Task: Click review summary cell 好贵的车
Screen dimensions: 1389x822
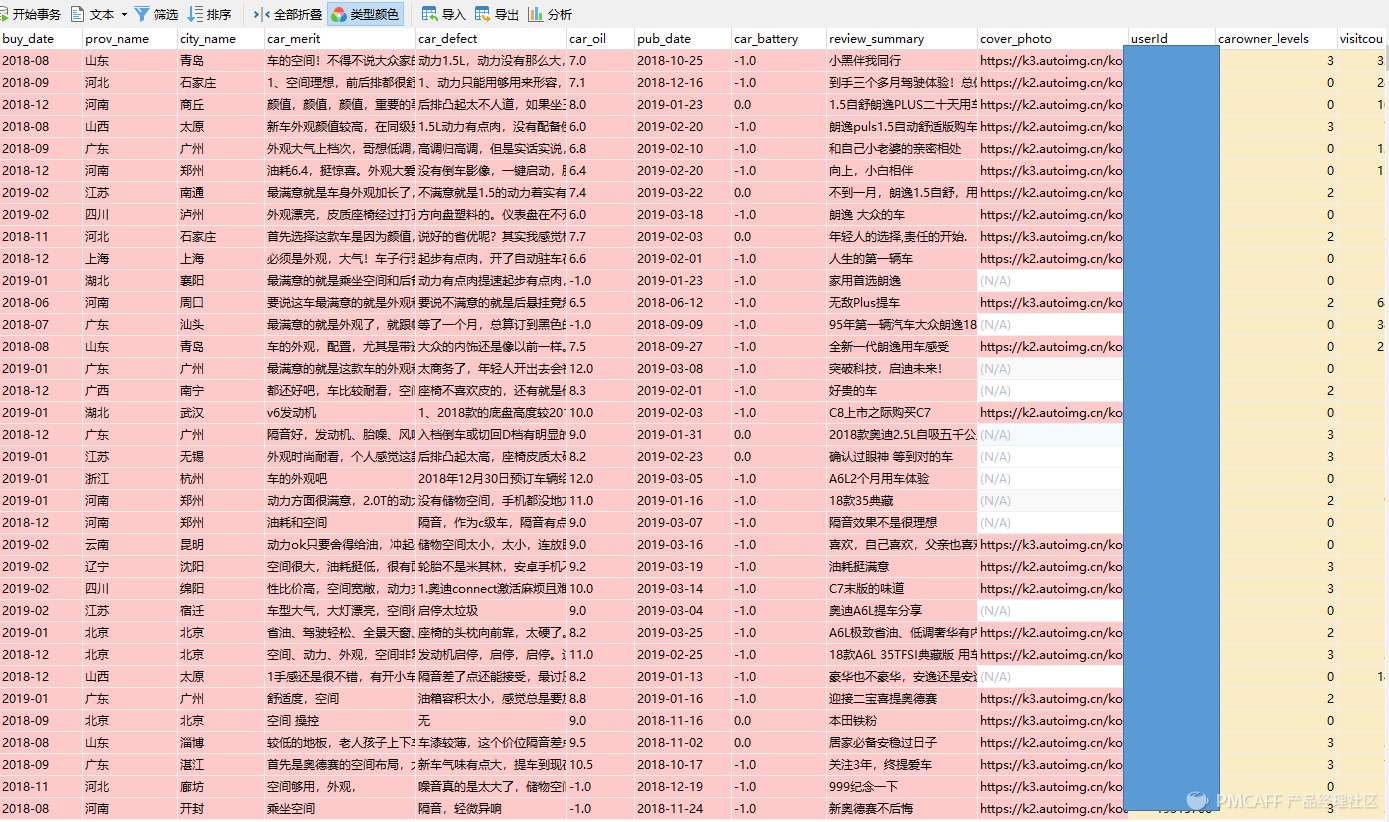Action: point(902,391)
